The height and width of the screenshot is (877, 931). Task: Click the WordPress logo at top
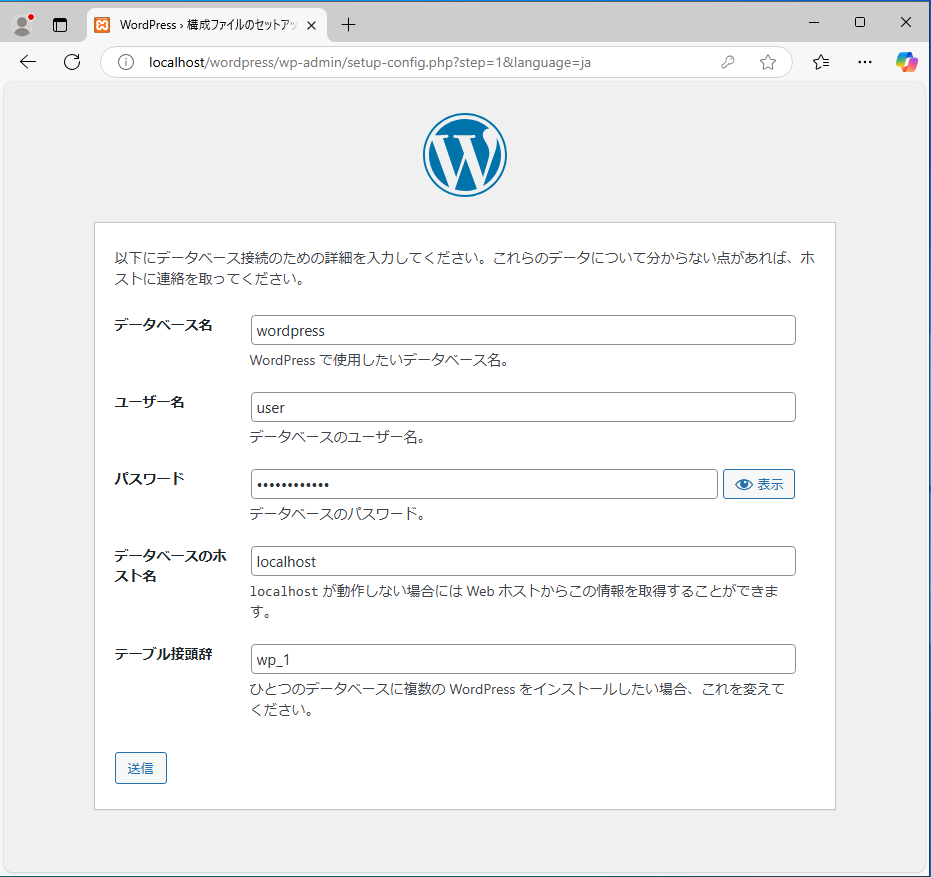coord(464,155)
